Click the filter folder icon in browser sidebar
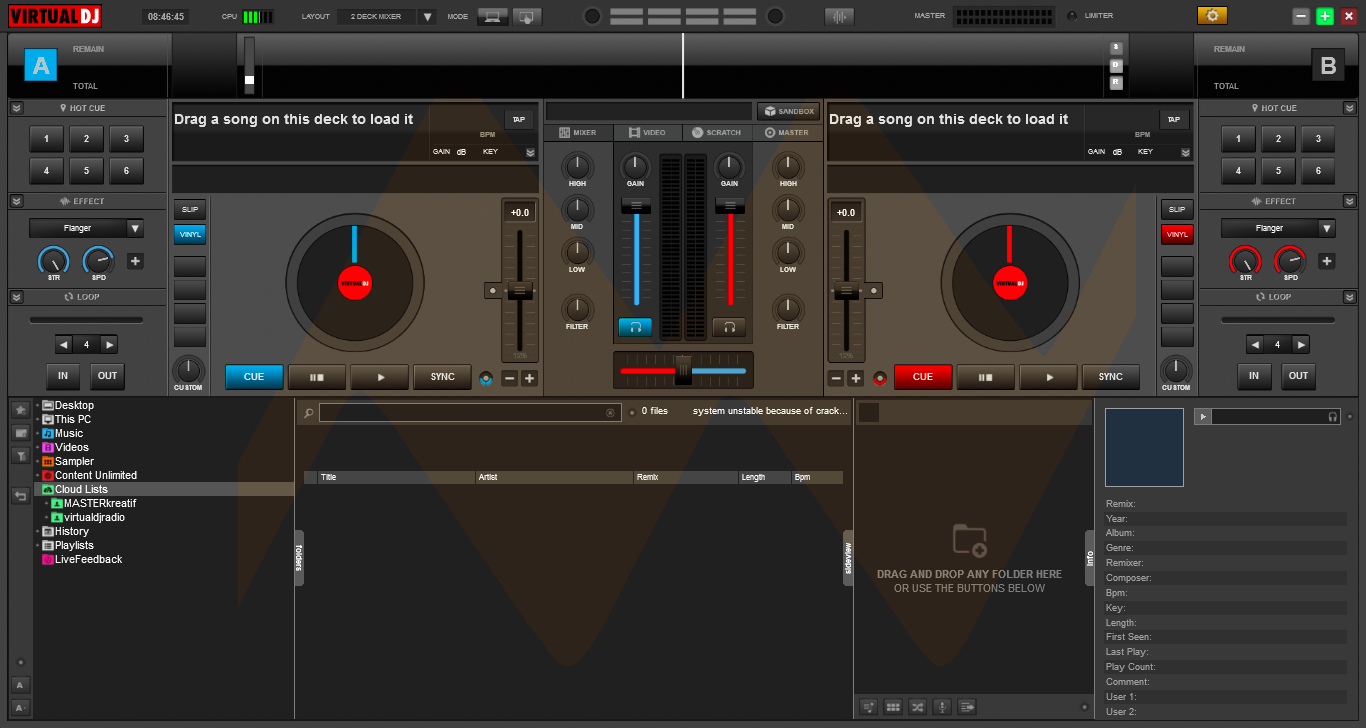 pyautogui.click(x=20, y=456)
